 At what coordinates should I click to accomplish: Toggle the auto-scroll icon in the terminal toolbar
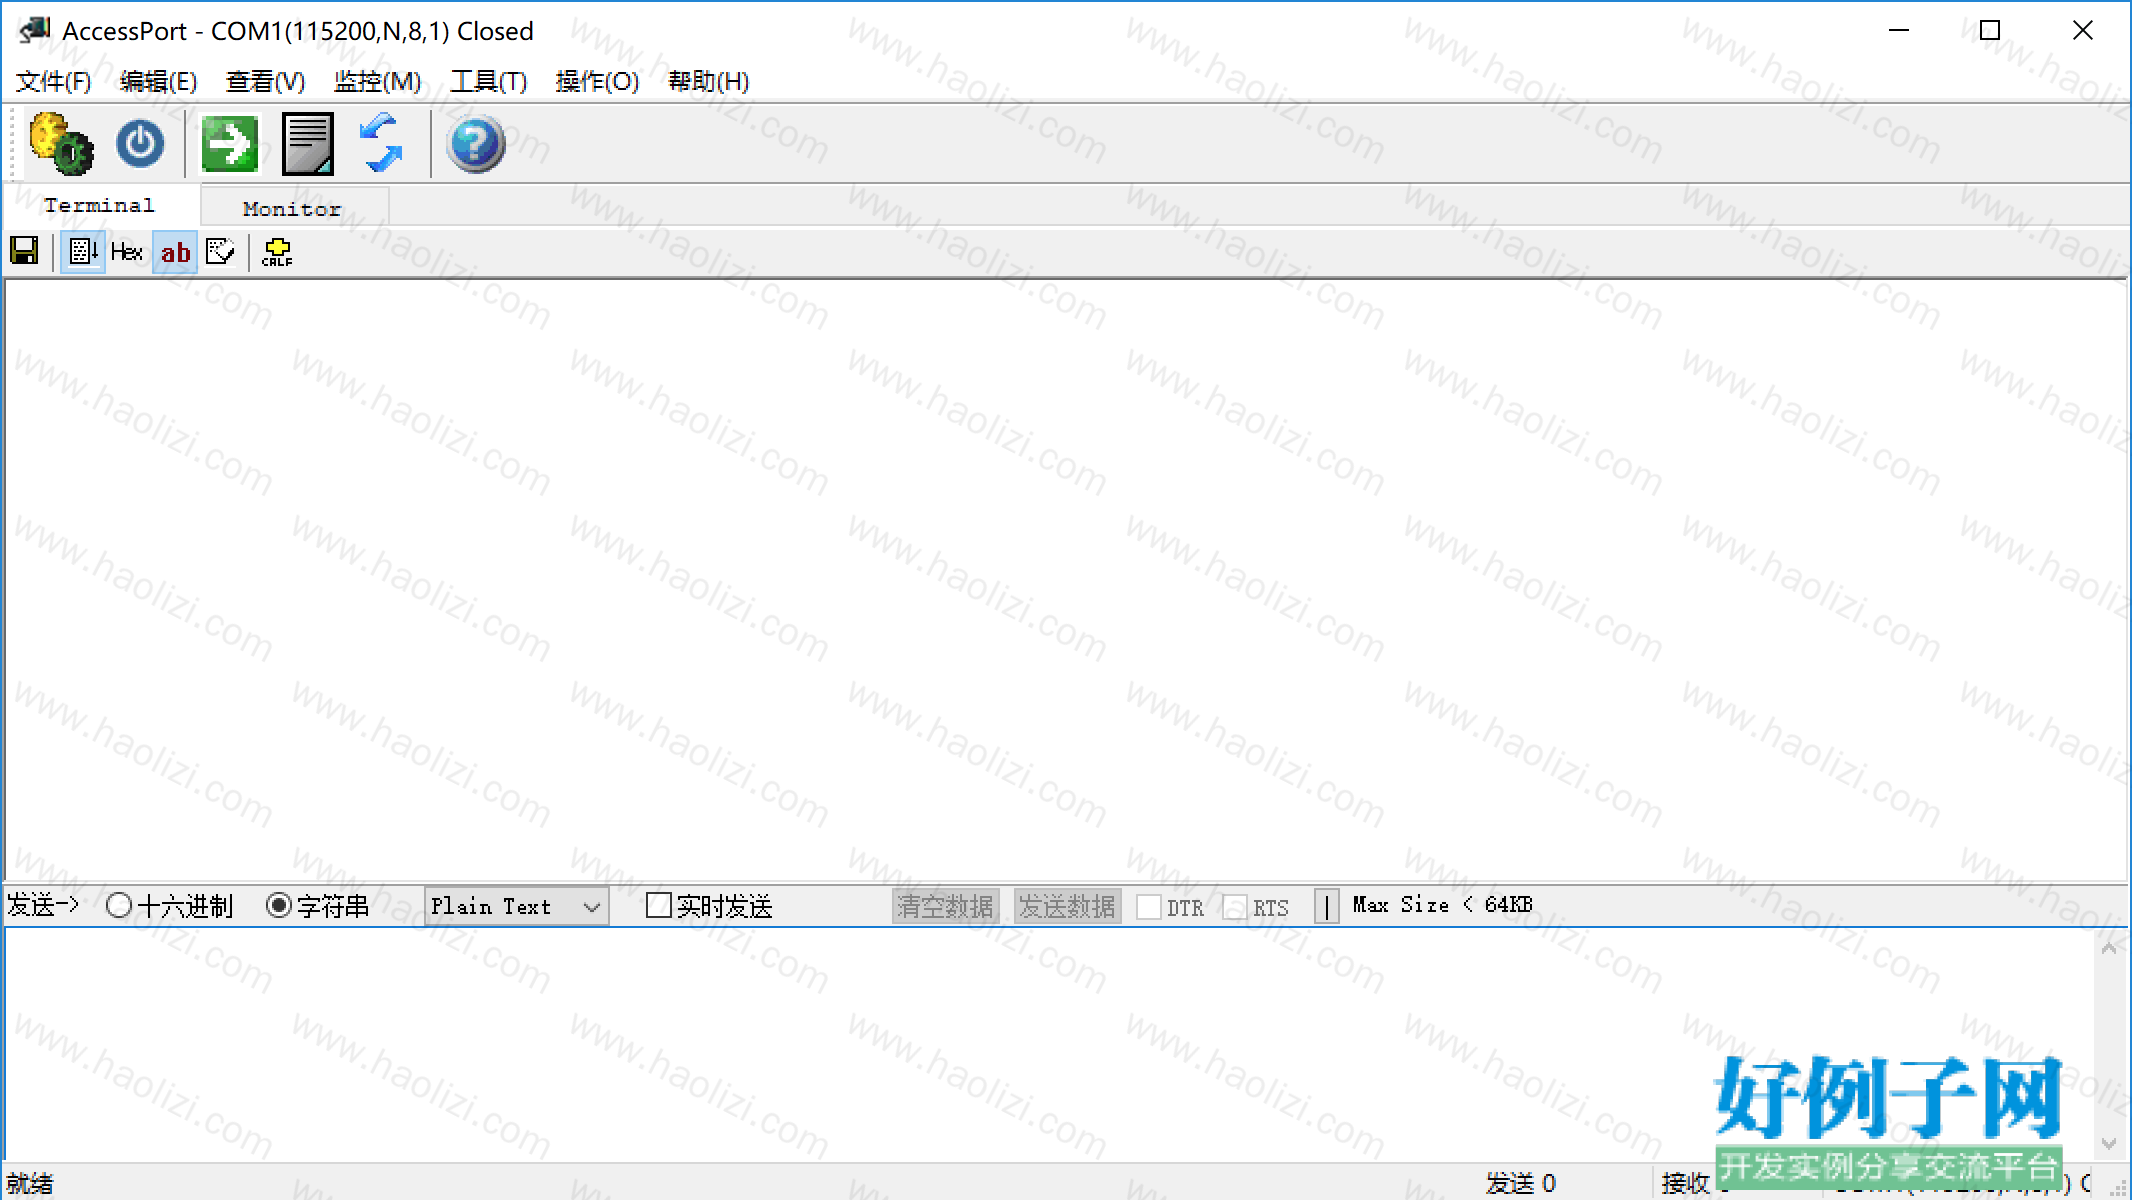[83, 251]
